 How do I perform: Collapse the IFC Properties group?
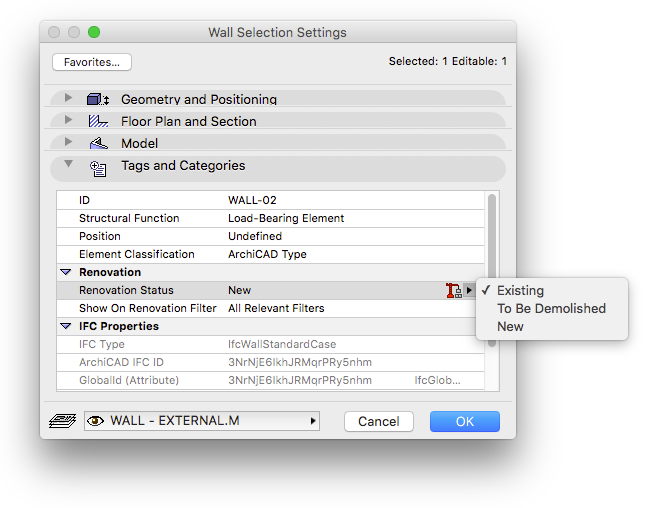tap(66, 326)
